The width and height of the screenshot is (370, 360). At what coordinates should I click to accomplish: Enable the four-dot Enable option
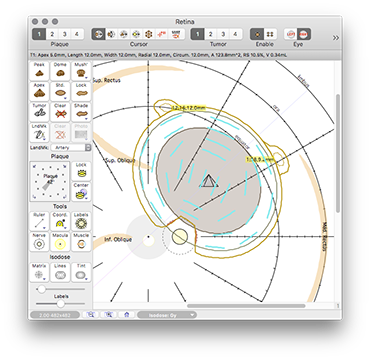270,34
